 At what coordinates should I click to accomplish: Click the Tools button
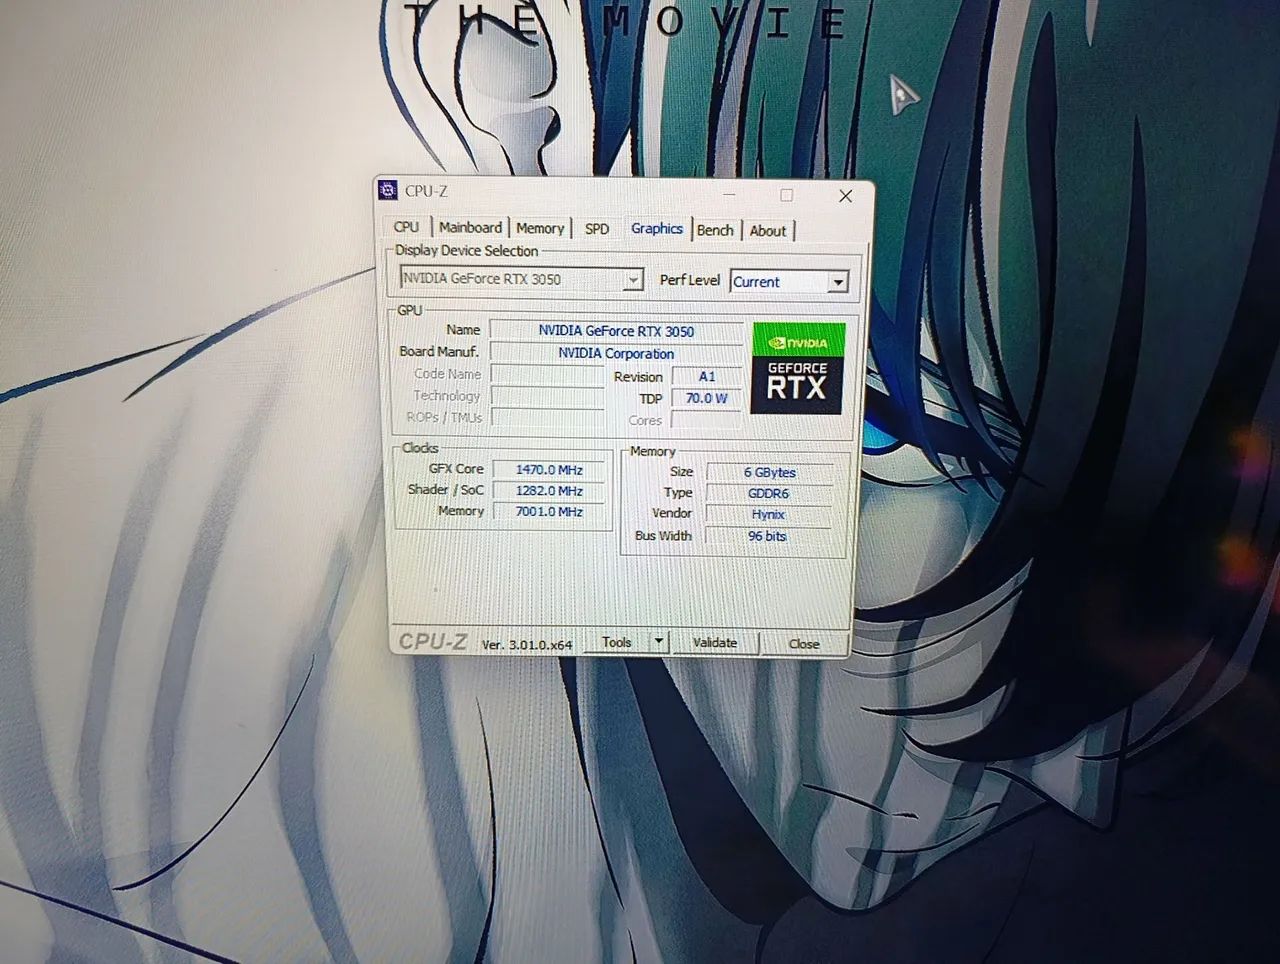coord(617,642)
